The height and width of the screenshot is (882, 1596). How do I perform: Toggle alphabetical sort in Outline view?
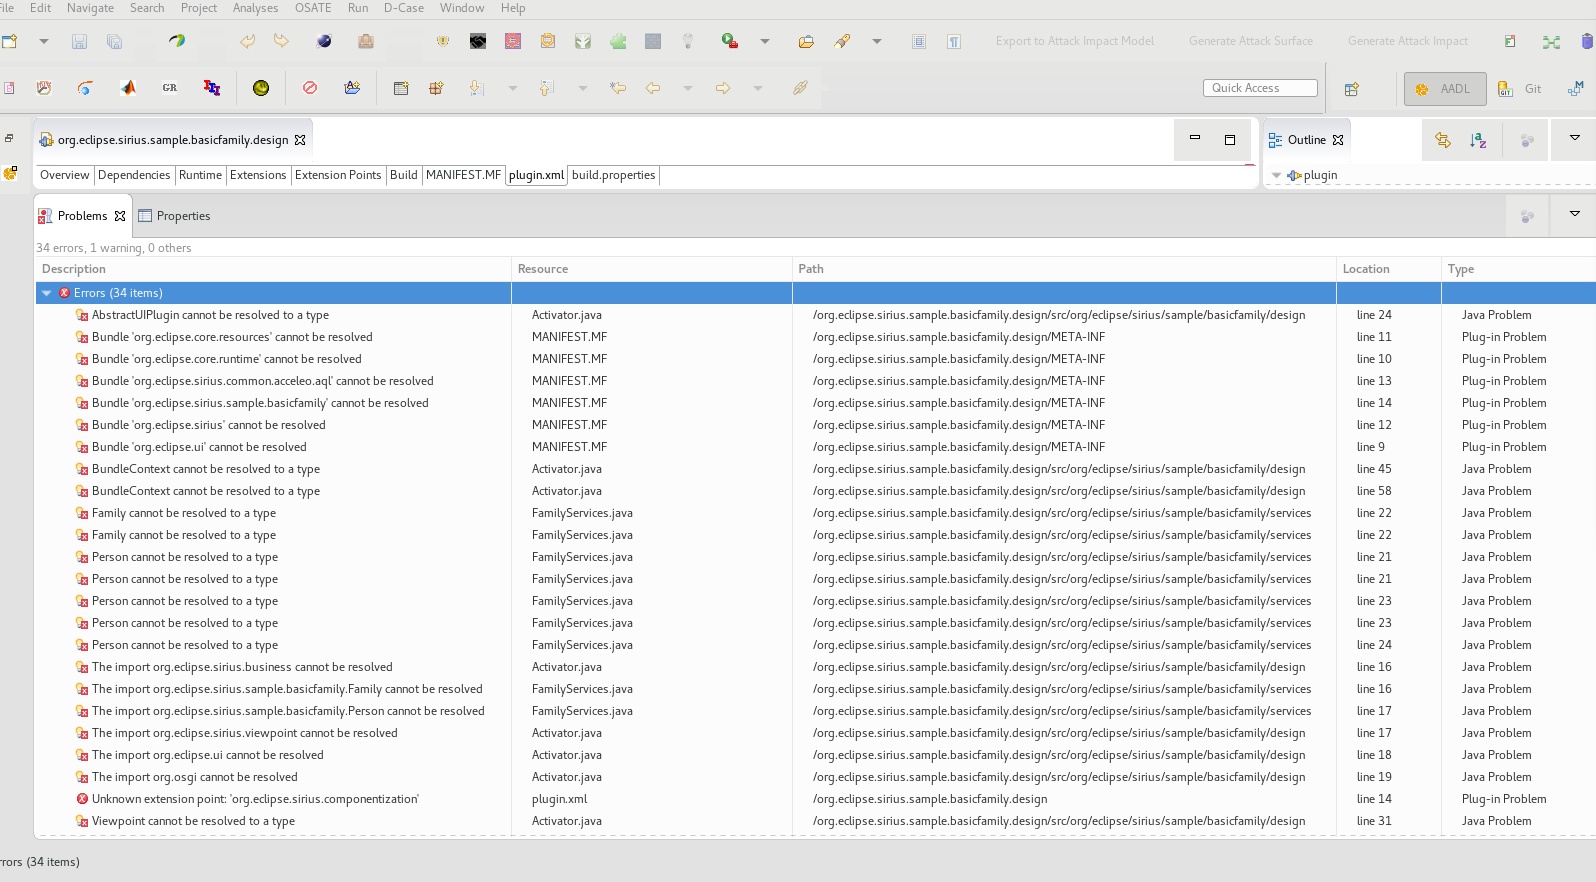pos(1478,140)
